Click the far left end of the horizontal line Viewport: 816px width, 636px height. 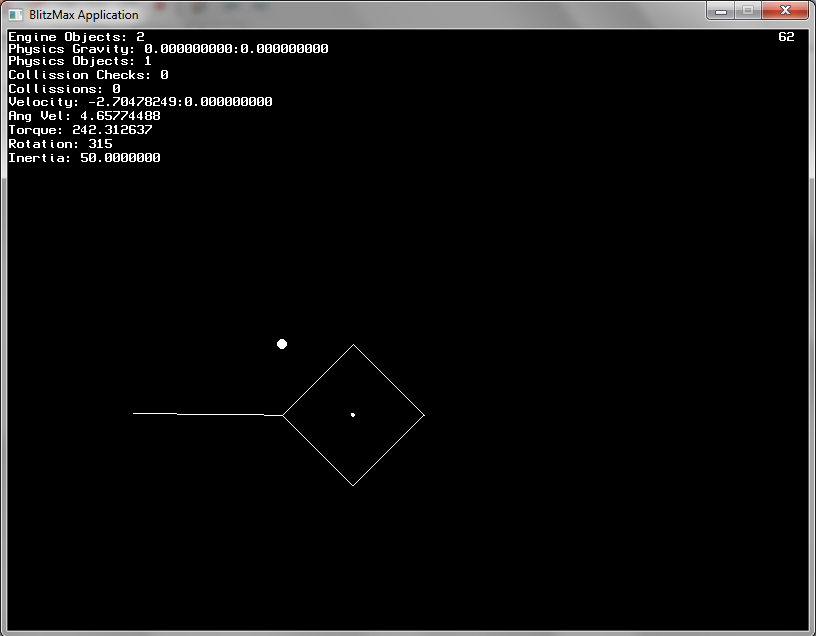point(135,413)
